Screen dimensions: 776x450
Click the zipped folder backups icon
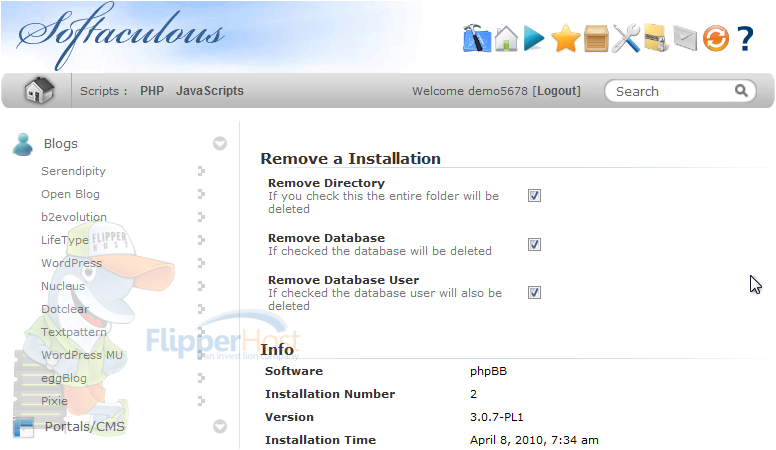657,38
